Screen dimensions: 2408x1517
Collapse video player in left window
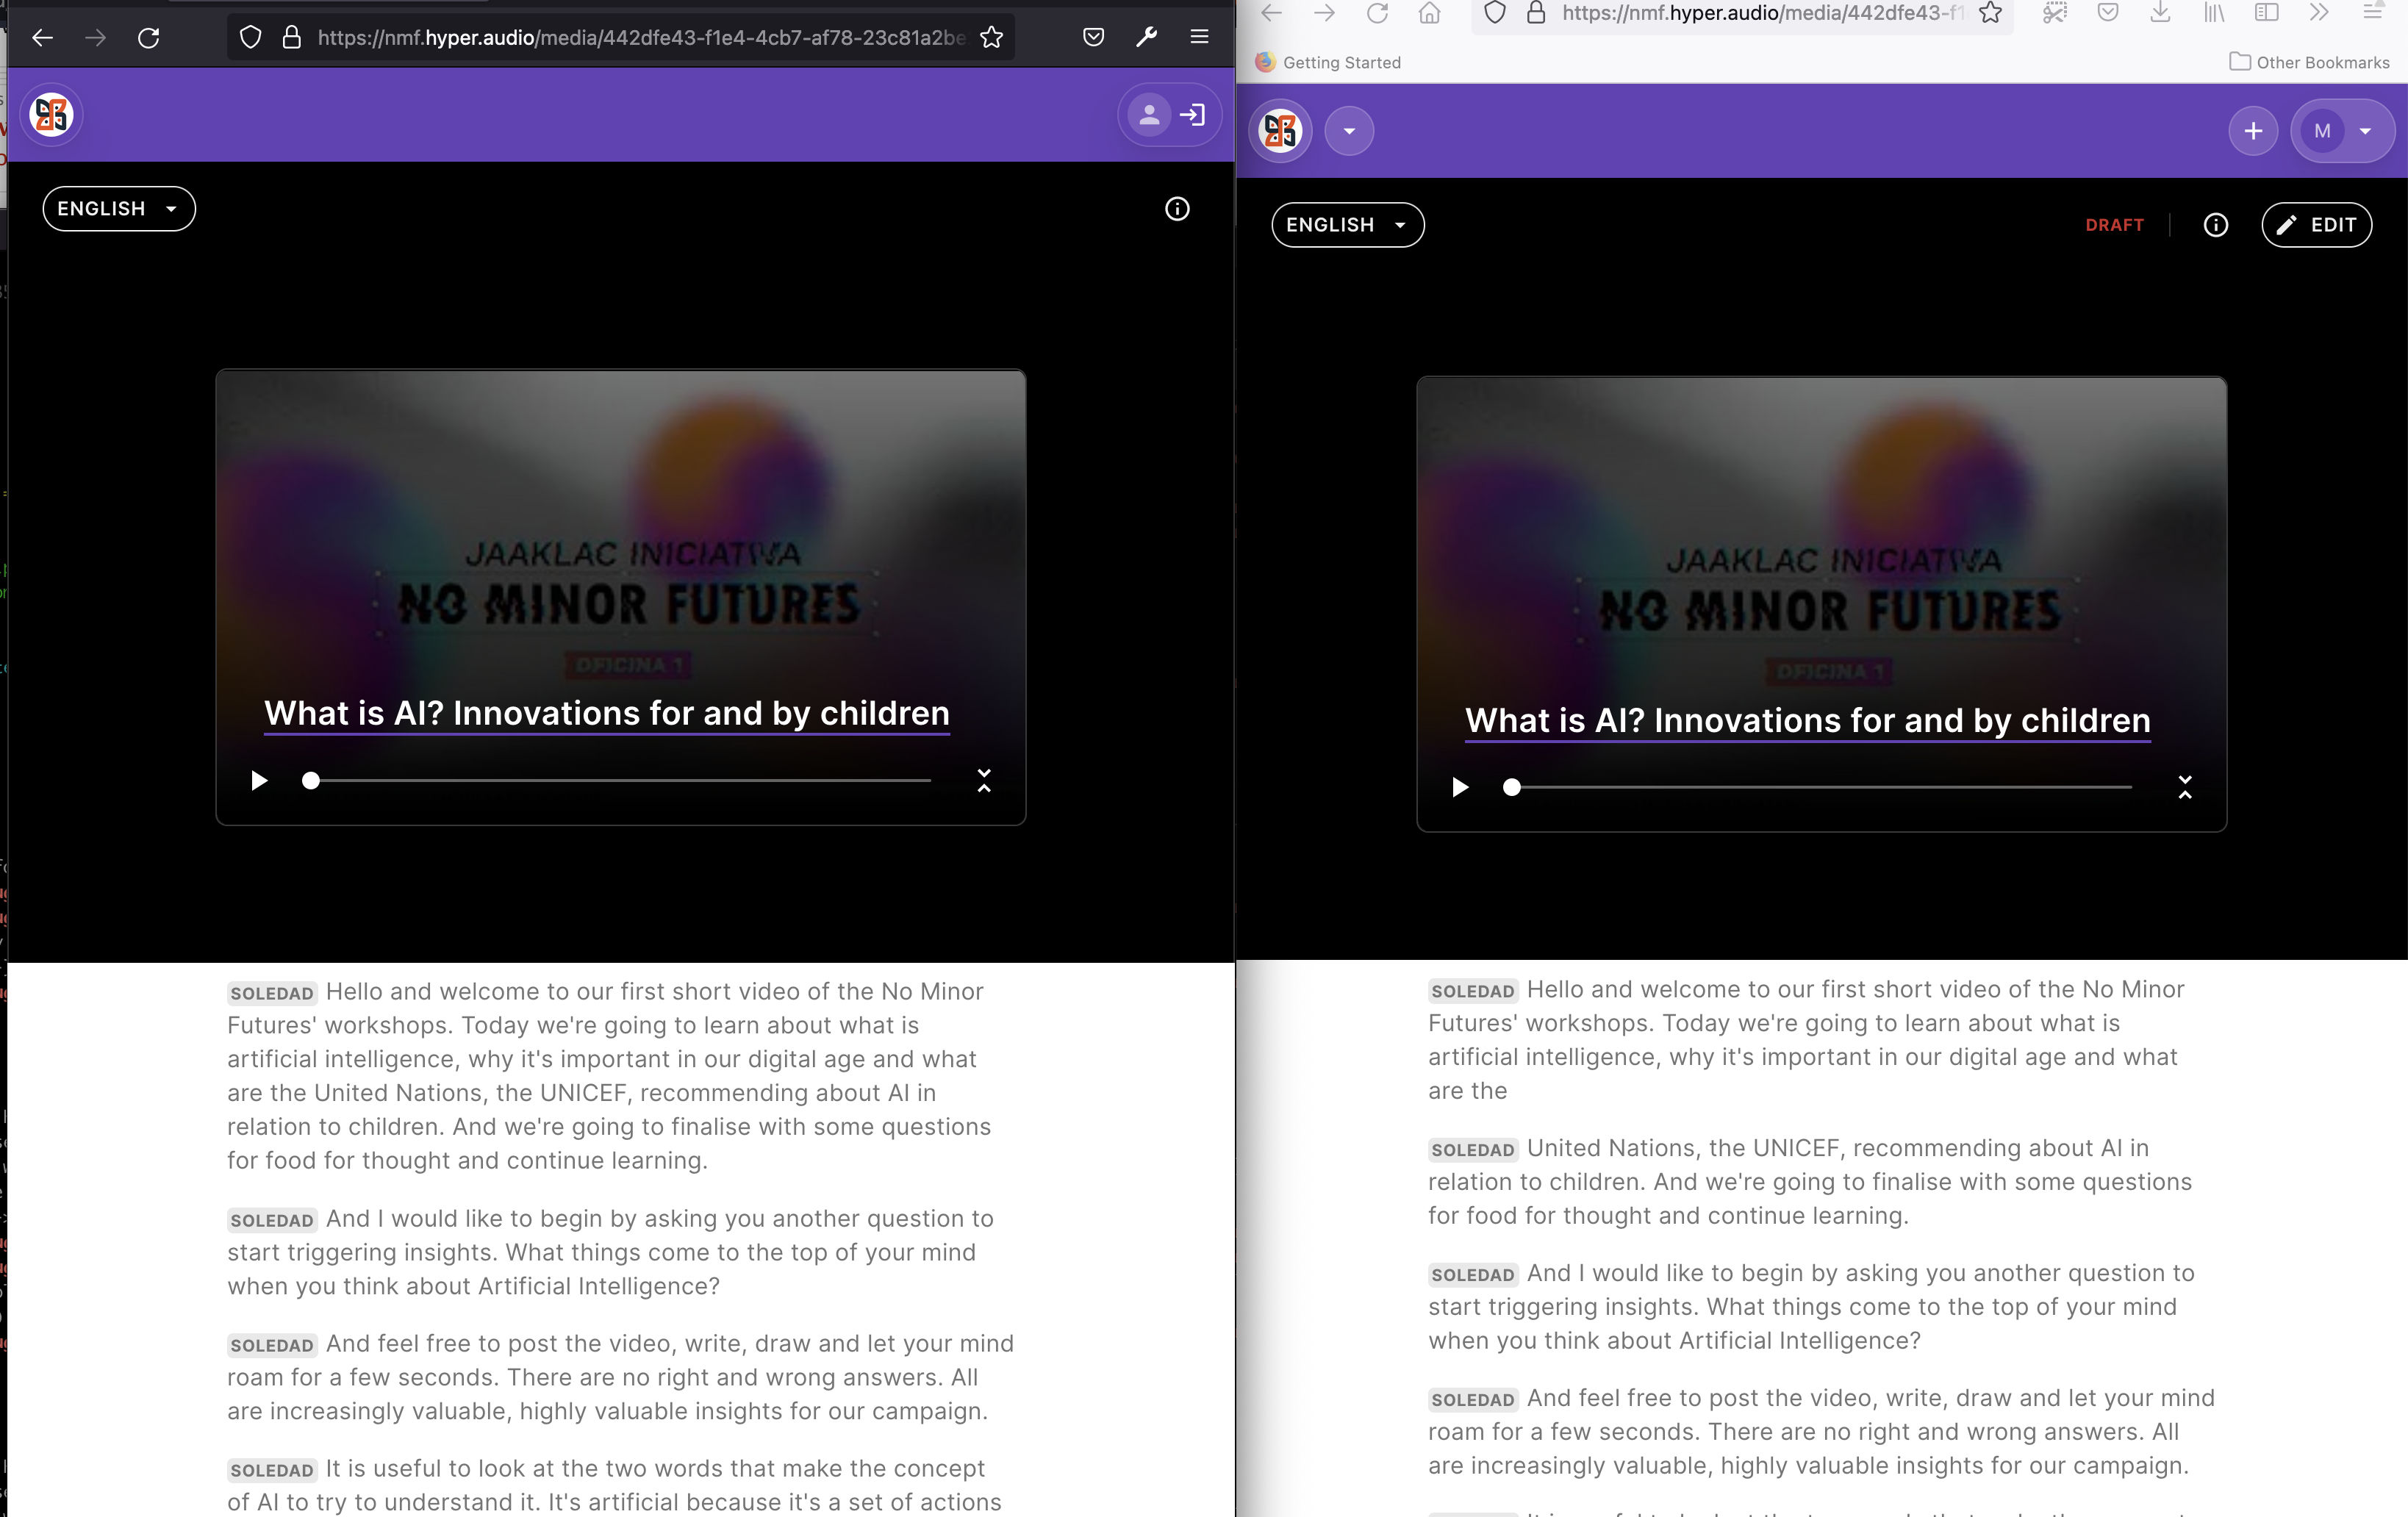tap(984, 780)
